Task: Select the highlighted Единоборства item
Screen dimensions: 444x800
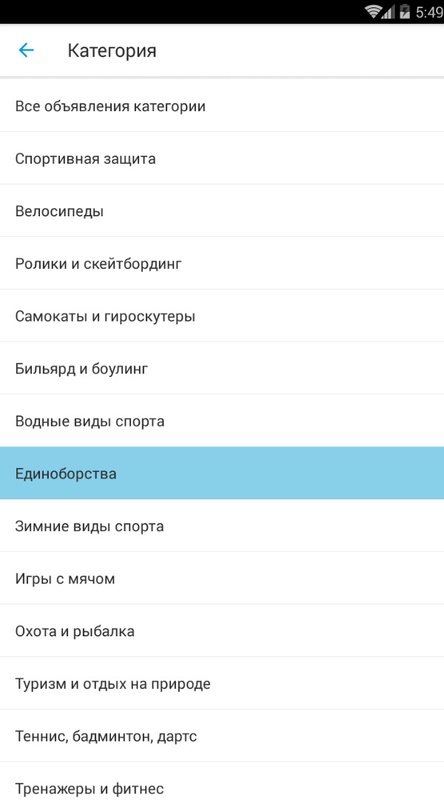Action: click(x=222, y=473)
